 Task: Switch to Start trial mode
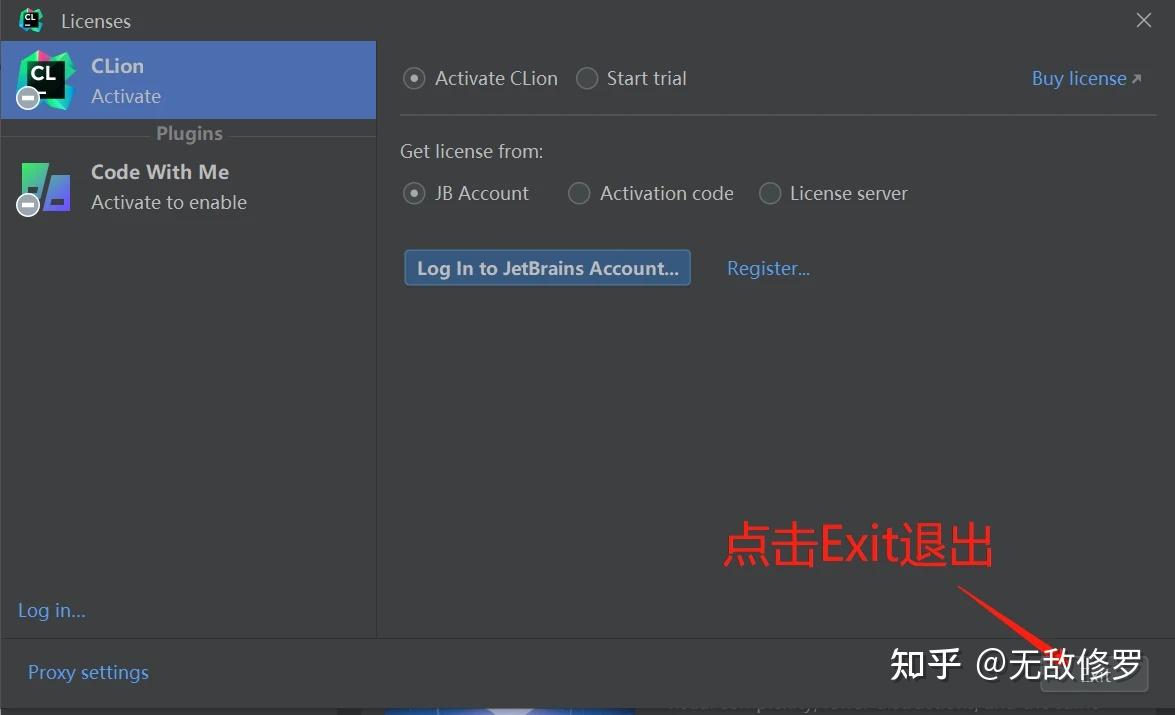[x=587, y=78]
